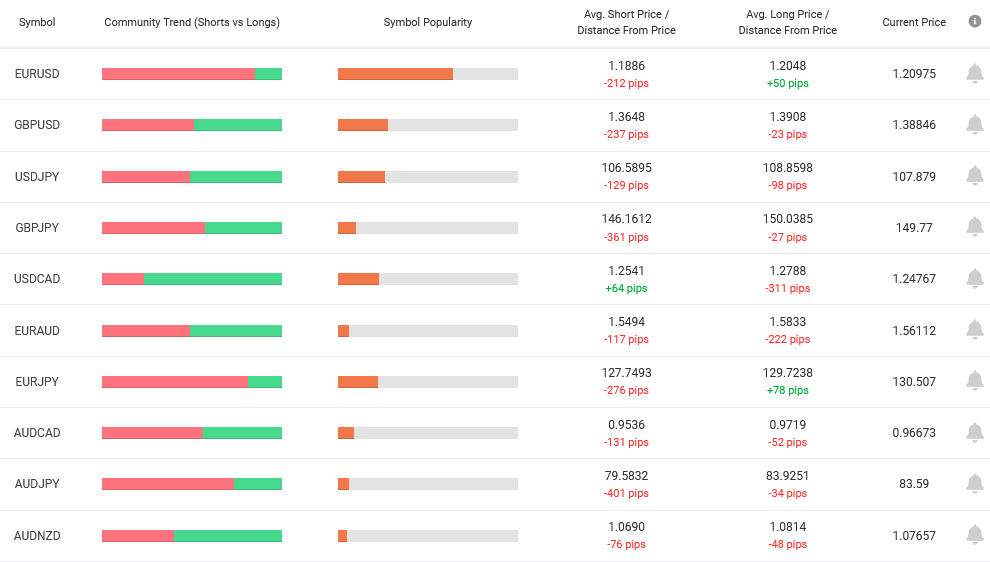Select the AUDJPY symbol
This screenshot has width=990, height=562.
pos(37,484)
